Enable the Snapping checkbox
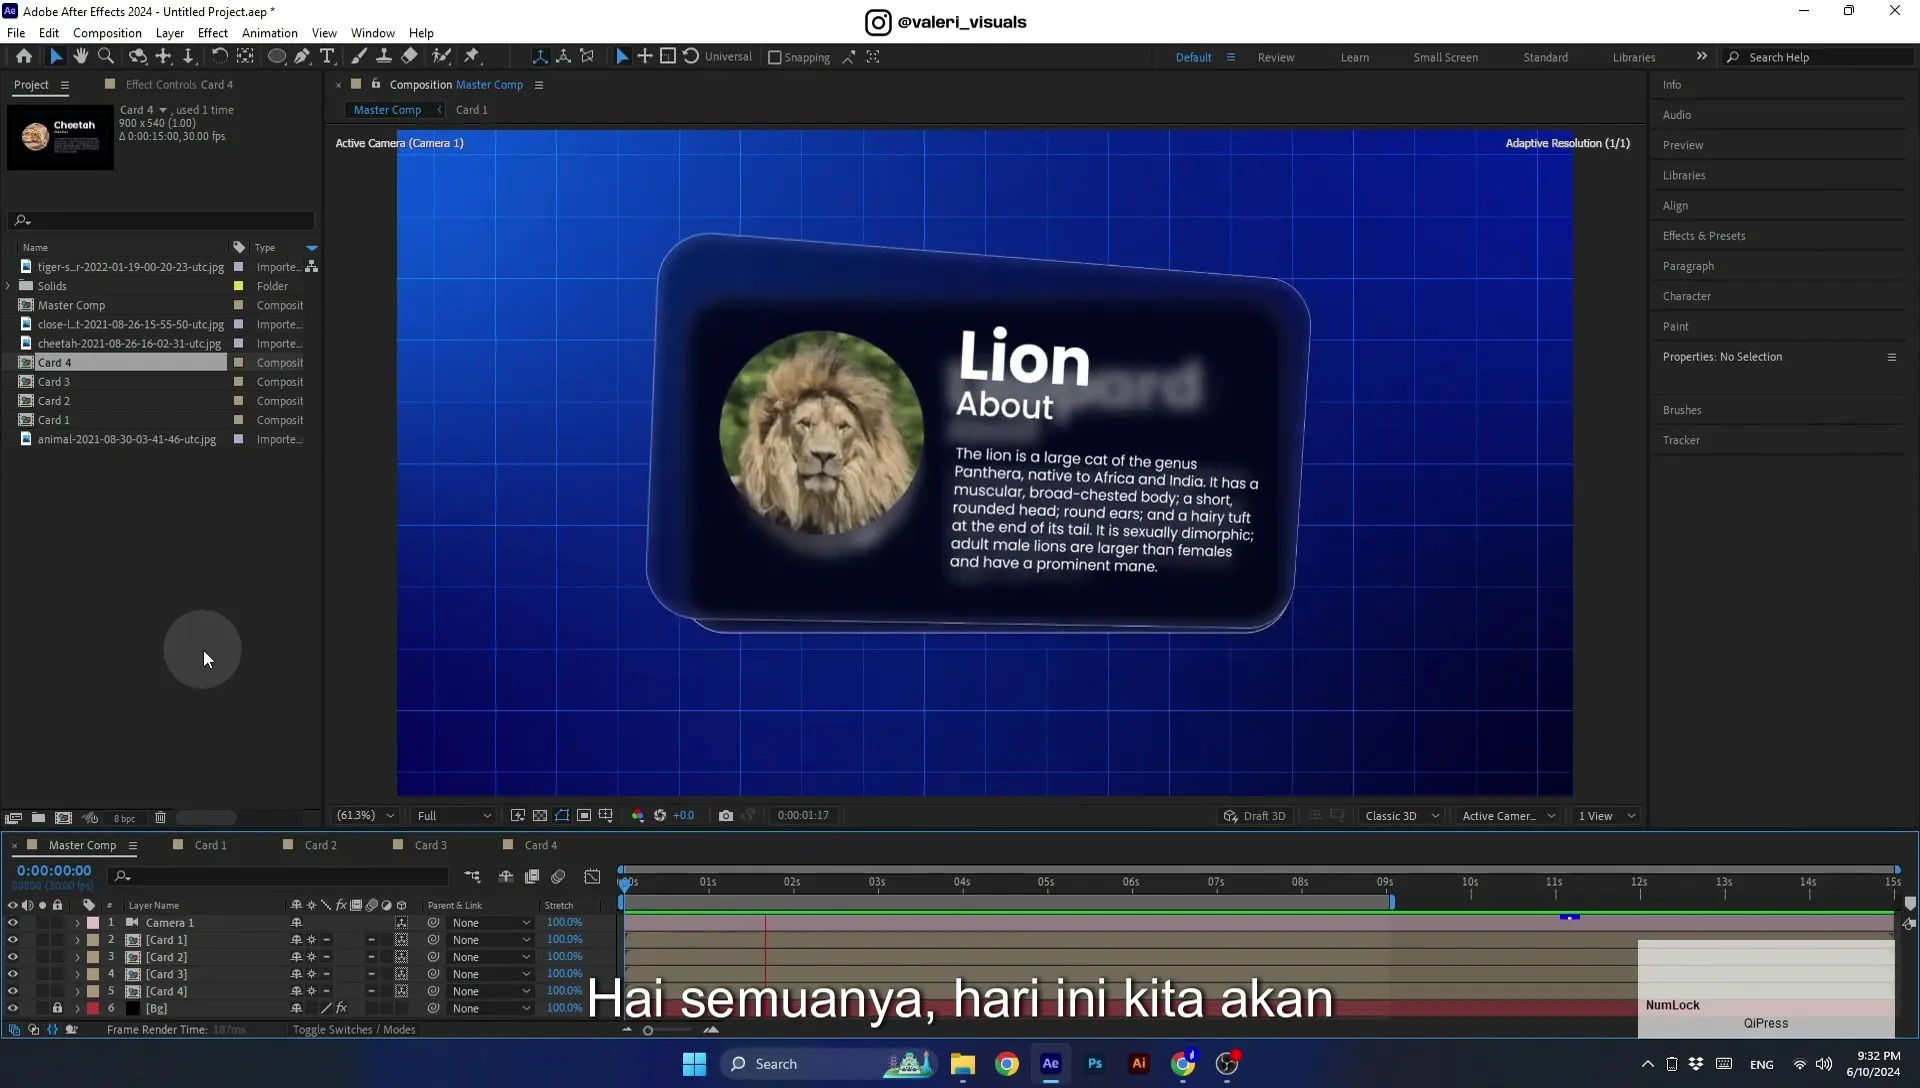 (774, 58)
